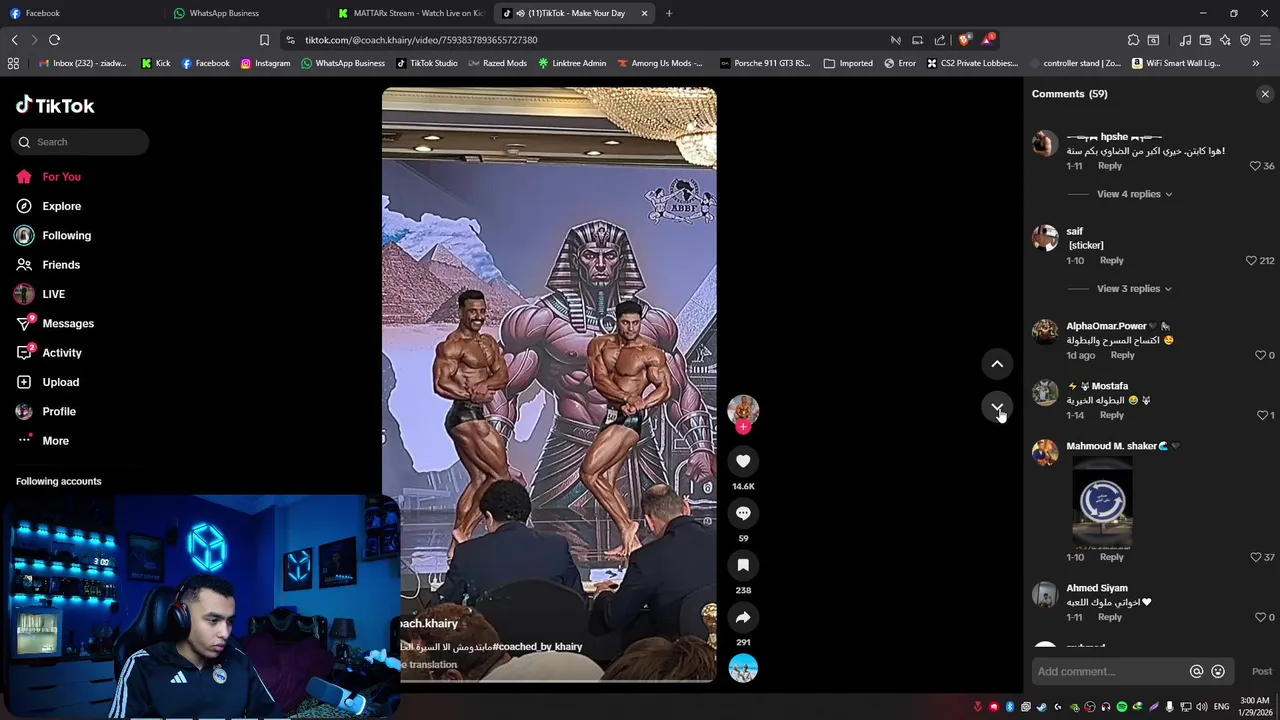This screenshot has height=720, width=1280.
Task: Insert a mention with the @ icon
Action: coord(1196,672)
